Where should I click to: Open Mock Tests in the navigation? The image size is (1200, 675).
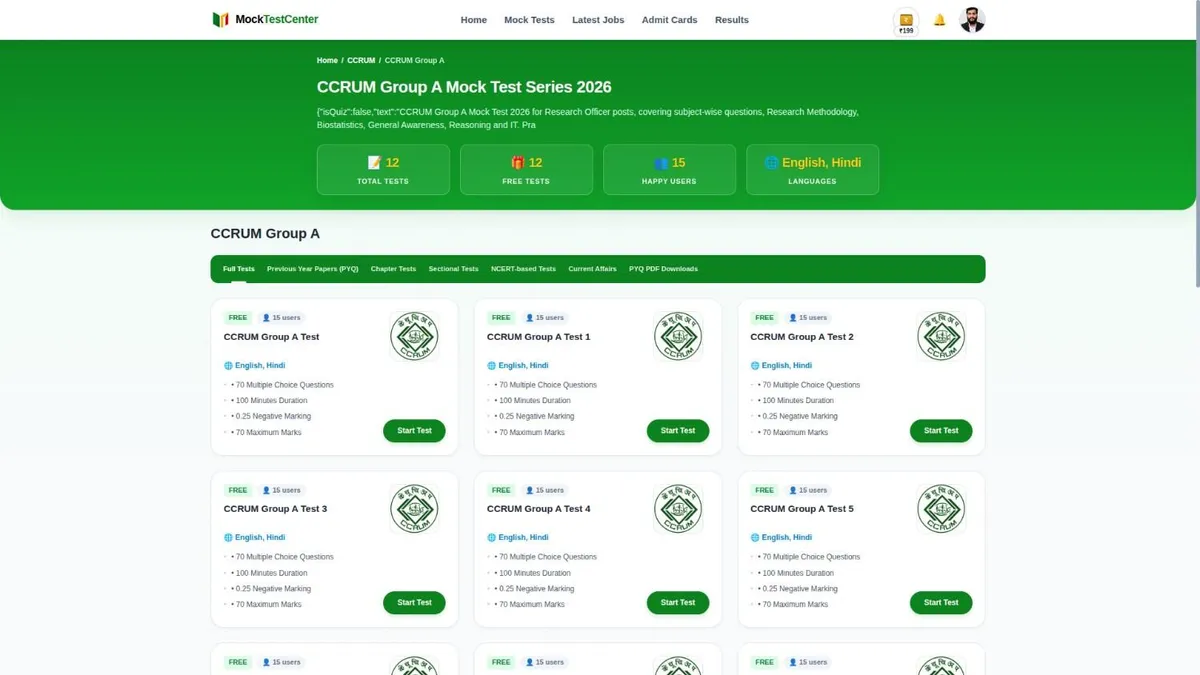click(x=529, y=20)
